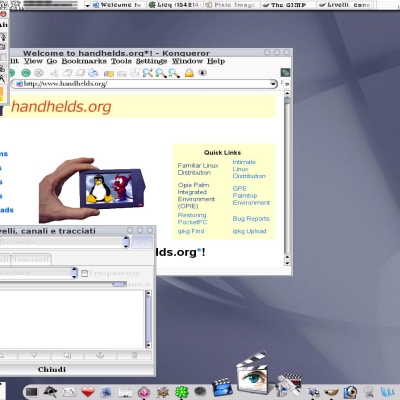Click the Cut scissors icon in Konqueror toolbar

54,73
